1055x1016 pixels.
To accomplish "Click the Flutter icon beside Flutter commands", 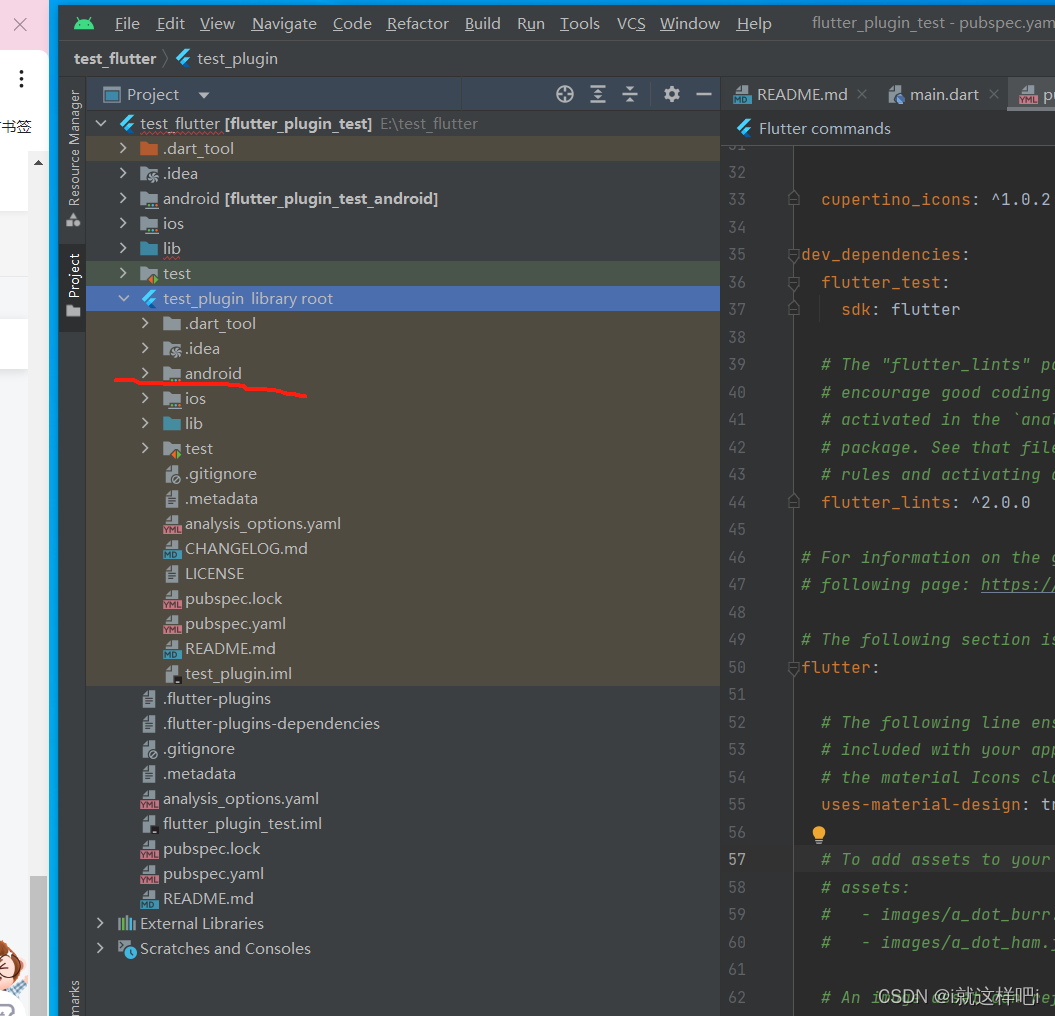I will click(744, 128).
